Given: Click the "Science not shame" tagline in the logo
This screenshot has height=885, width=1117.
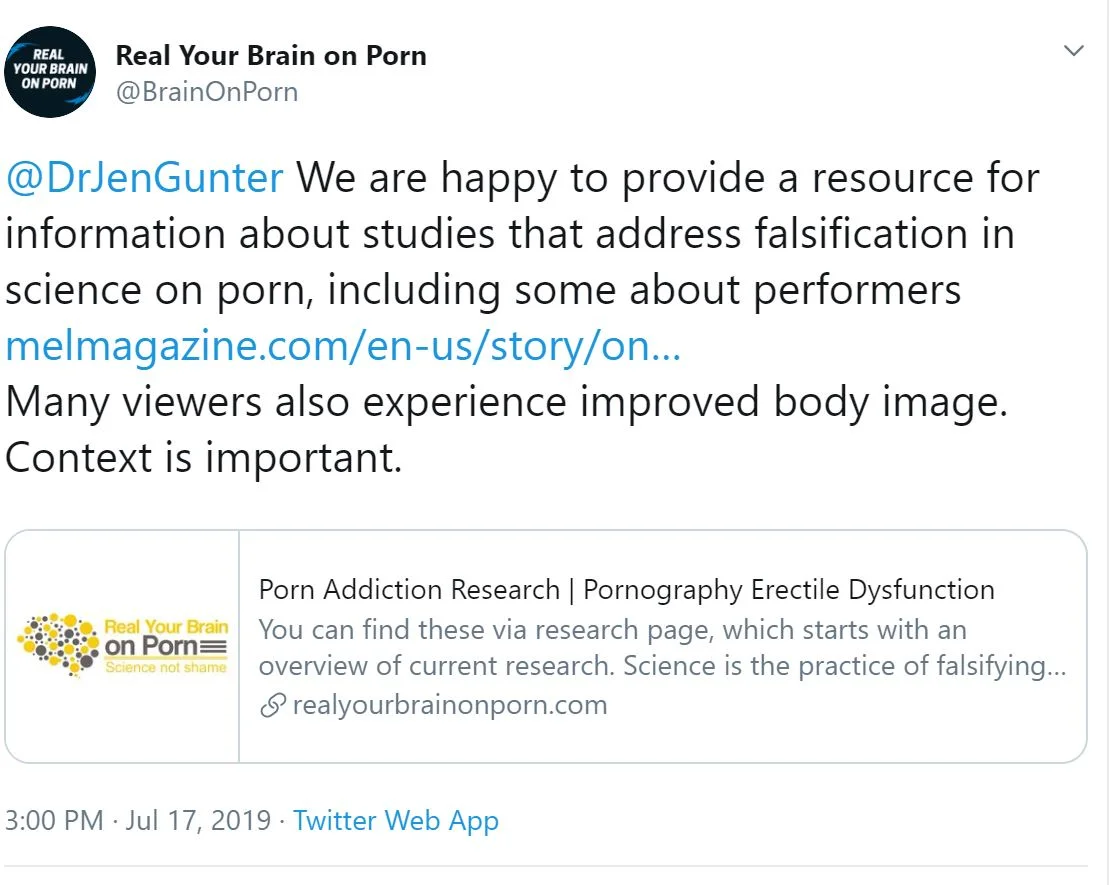Looking at the screenshot, I should click(x=166, y=667).
